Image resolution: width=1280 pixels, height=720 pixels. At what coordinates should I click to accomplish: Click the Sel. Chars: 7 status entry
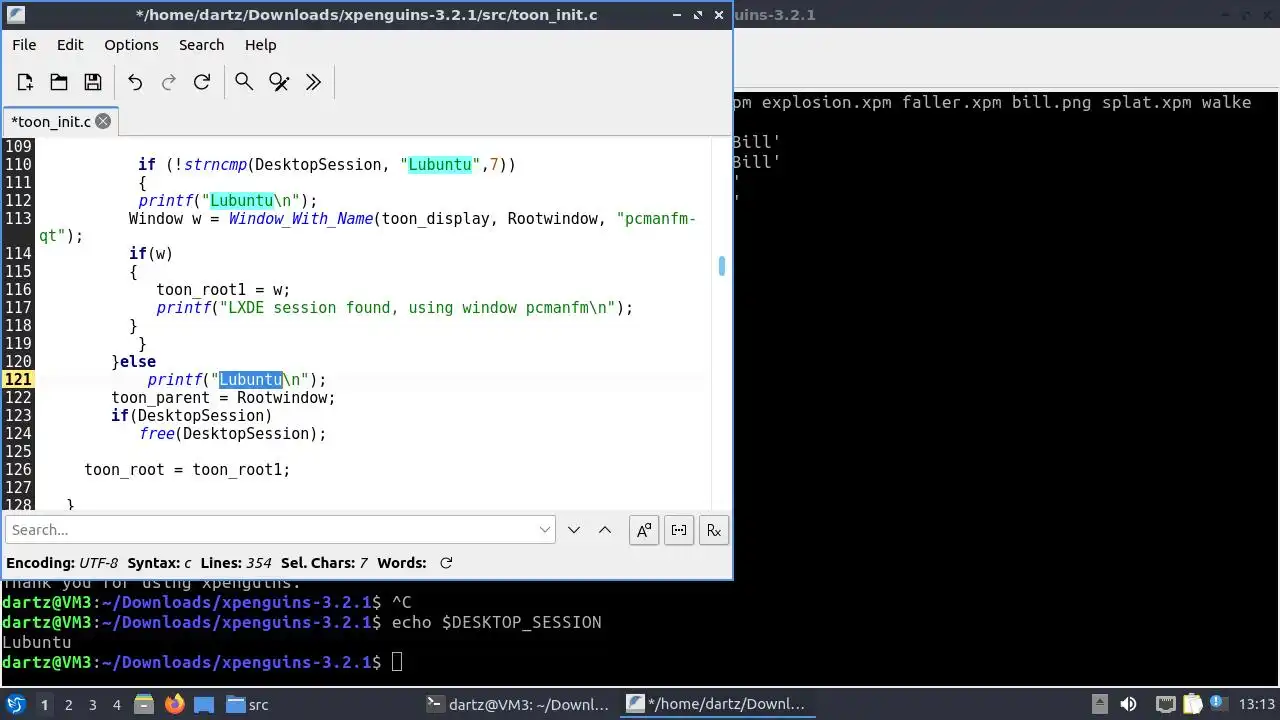tap(324, 563)
